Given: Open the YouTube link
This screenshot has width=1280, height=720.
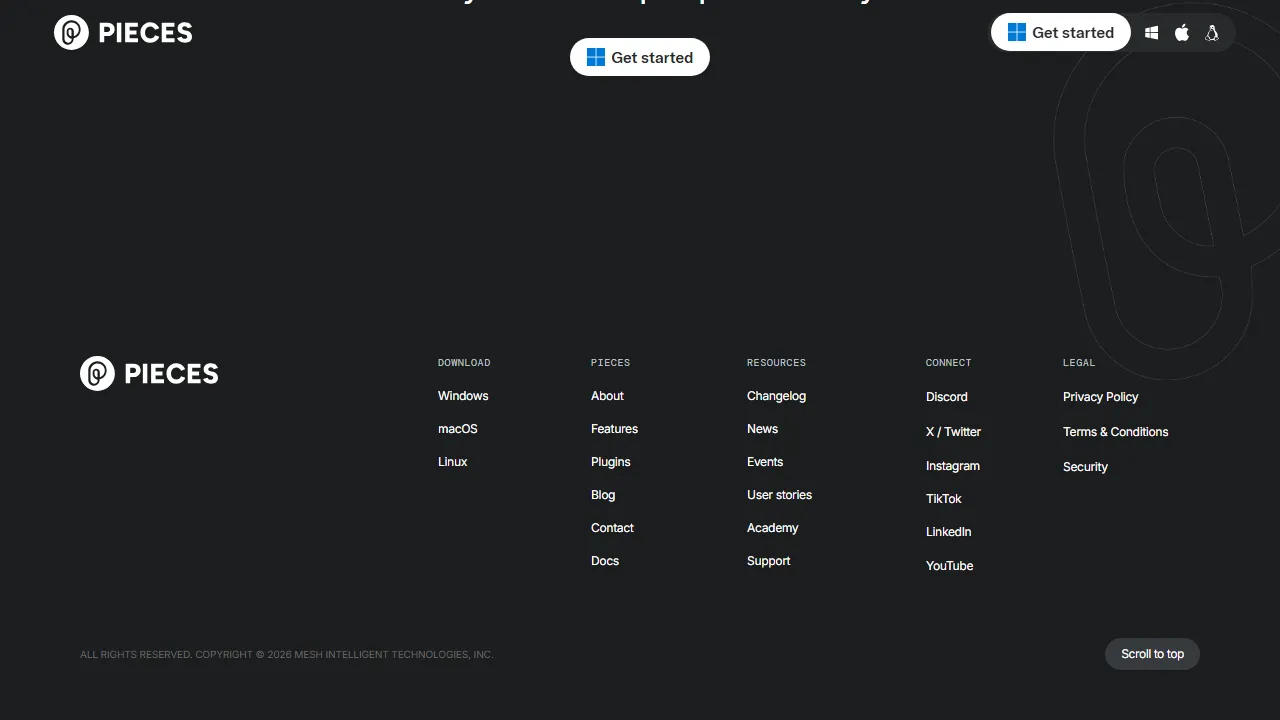Looking at the screenshot, I should tap(949, 566).
